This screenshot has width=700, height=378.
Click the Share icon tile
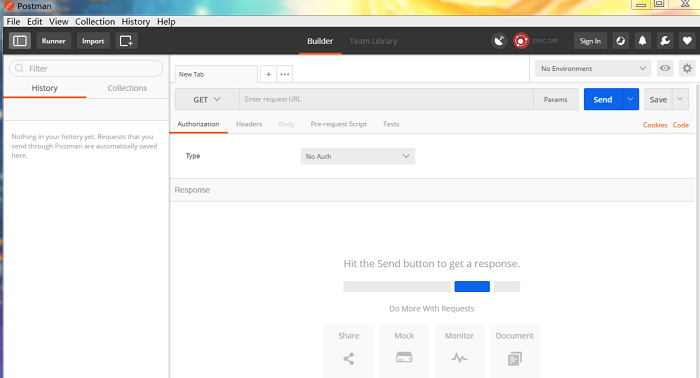point(349,351)
